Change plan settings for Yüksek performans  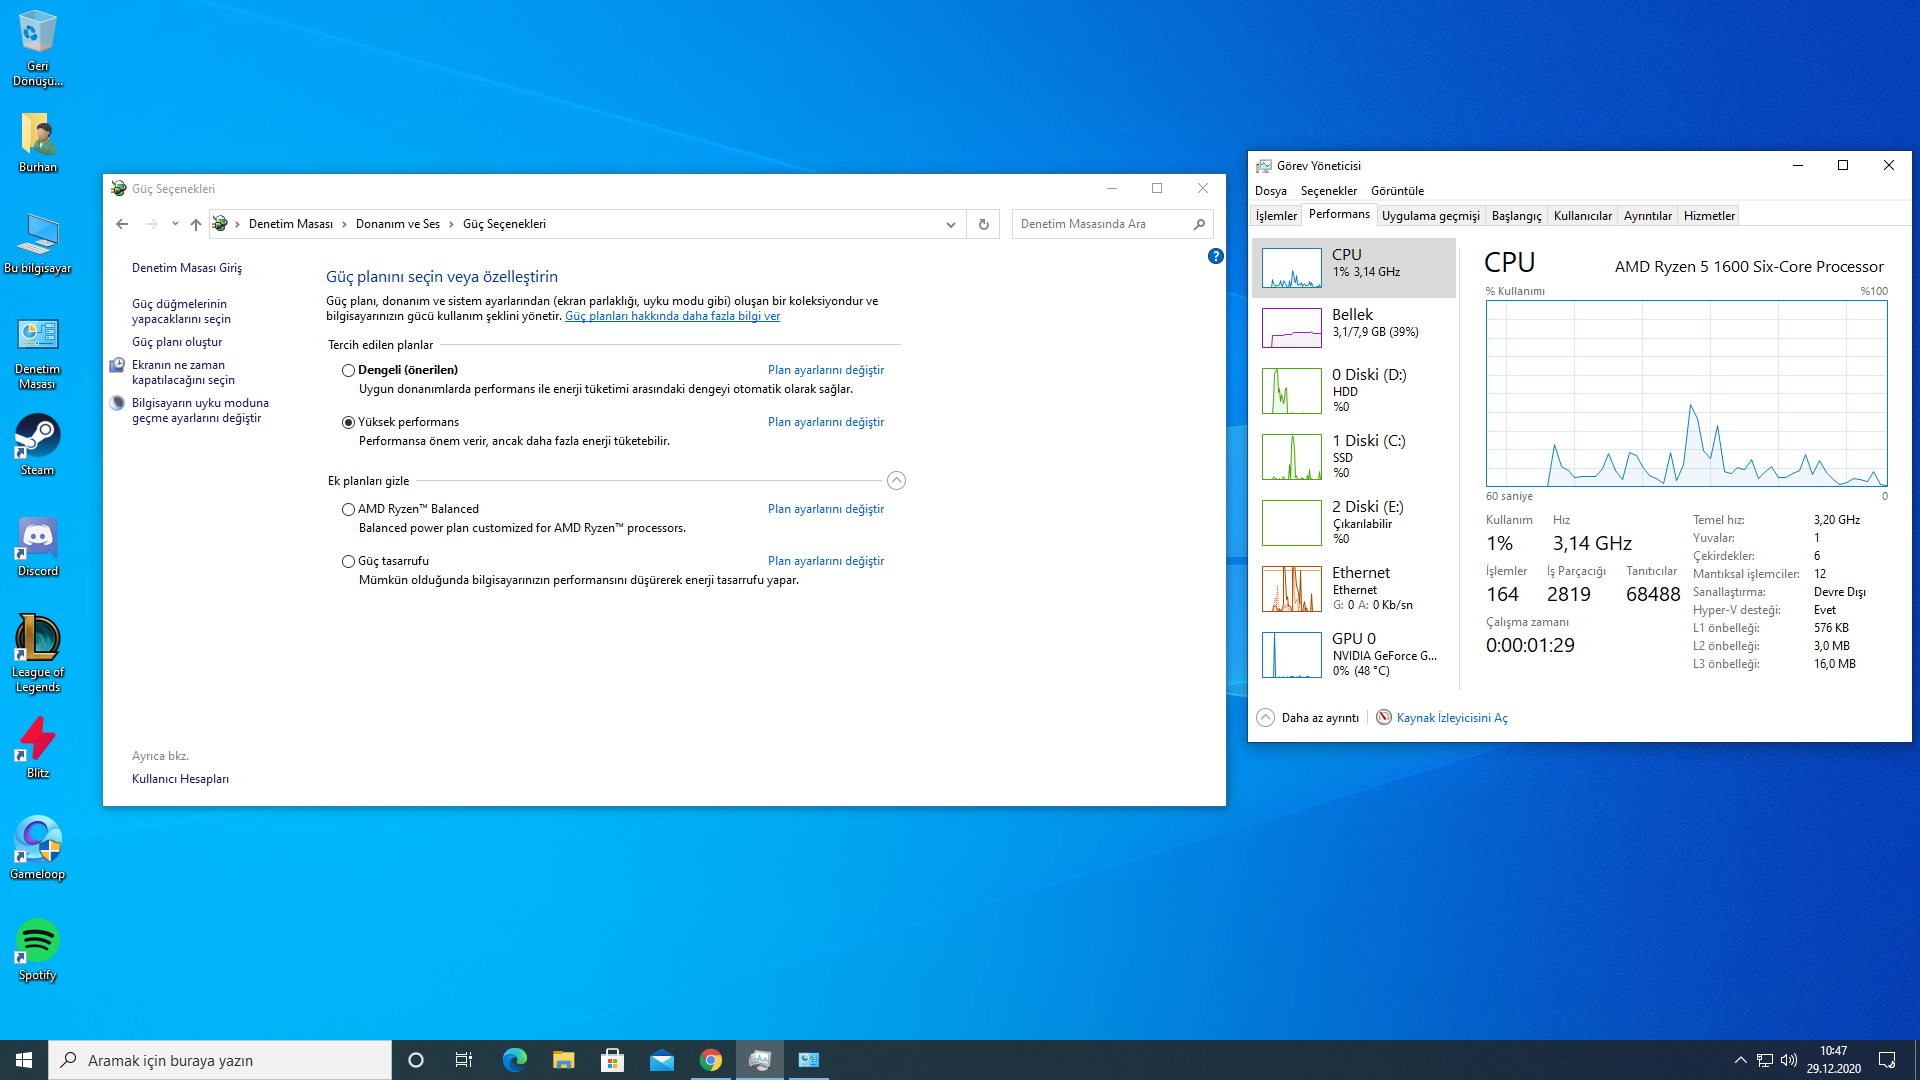(826, 422)
